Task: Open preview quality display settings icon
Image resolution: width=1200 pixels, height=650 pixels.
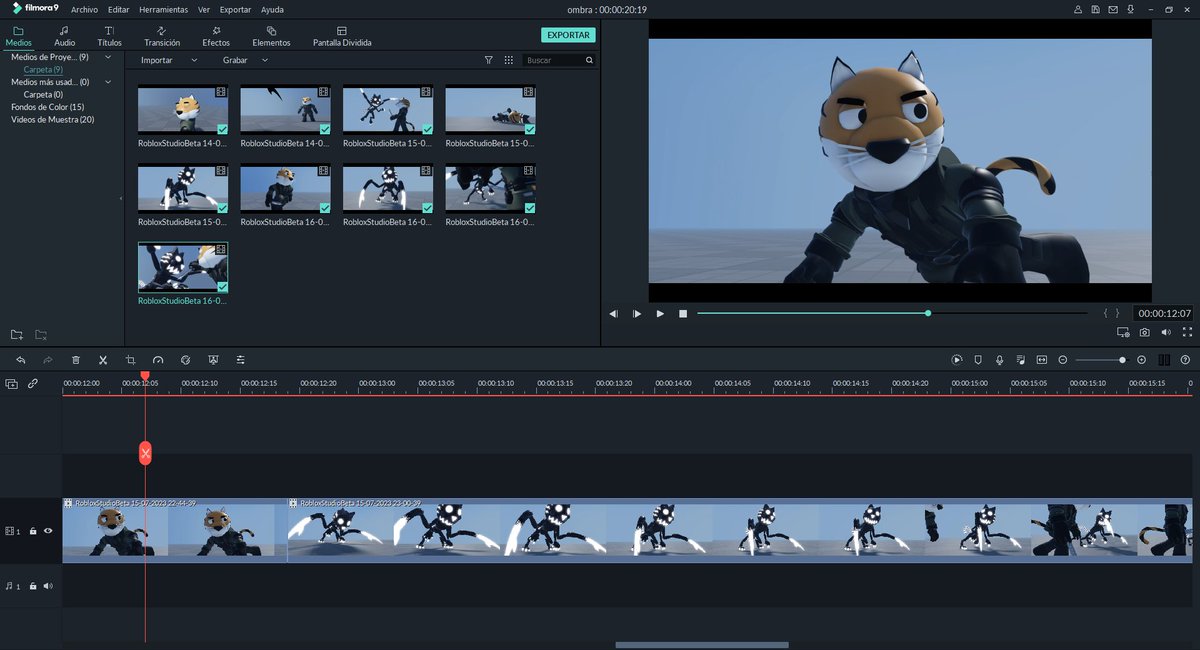Action: tap(1123, 332)
